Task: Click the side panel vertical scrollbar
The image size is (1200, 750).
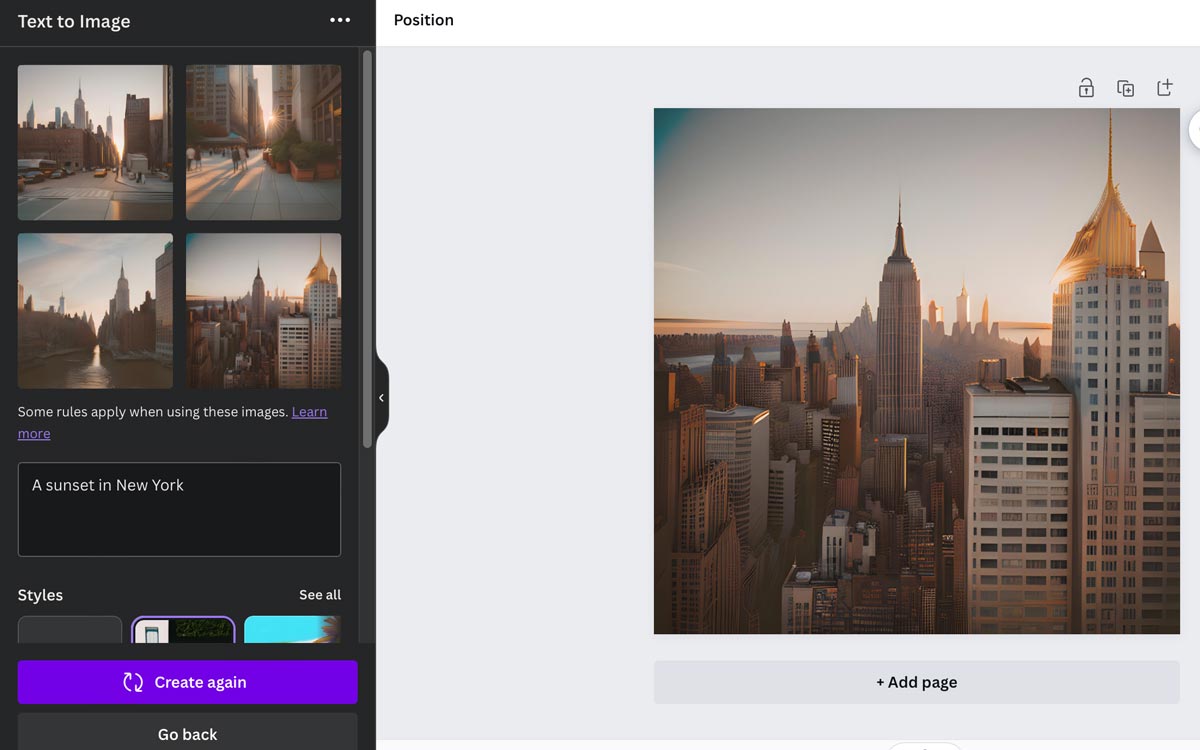Action: (367, 250)
